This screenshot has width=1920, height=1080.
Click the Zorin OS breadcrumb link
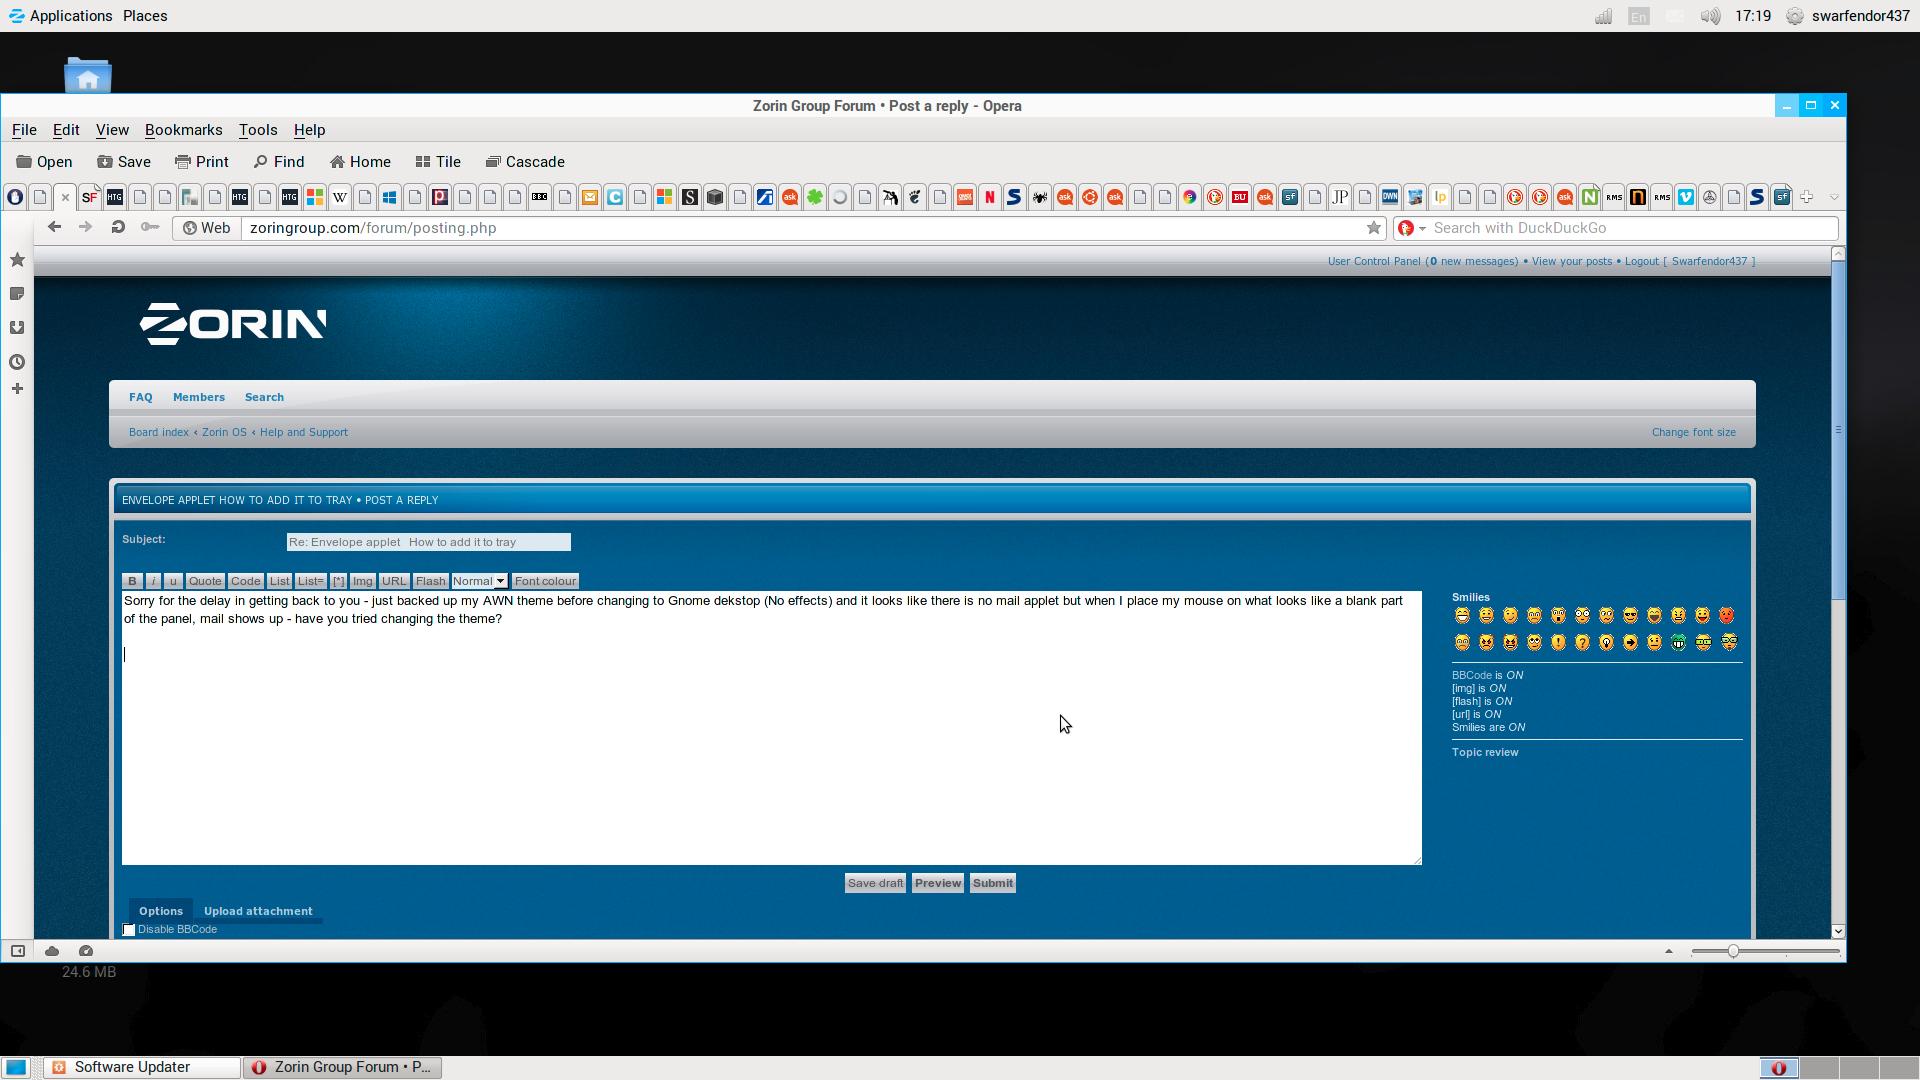224,432
